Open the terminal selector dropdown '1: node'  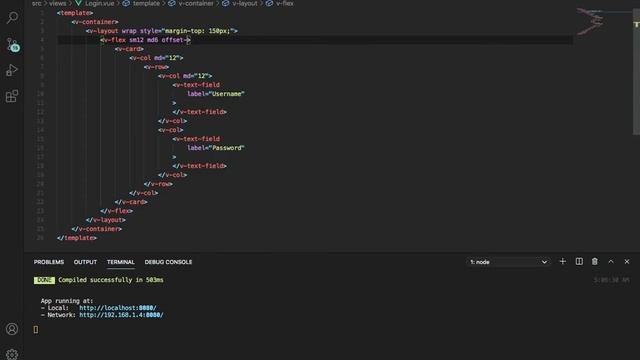(x=508, y=262)
